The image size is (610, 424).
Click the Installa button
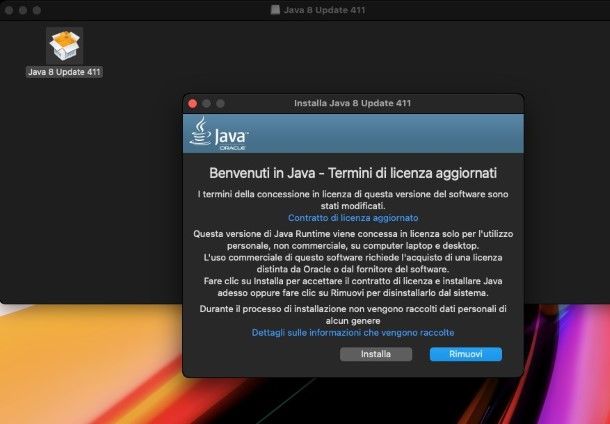pyautogui.click(x=376, y=354)
